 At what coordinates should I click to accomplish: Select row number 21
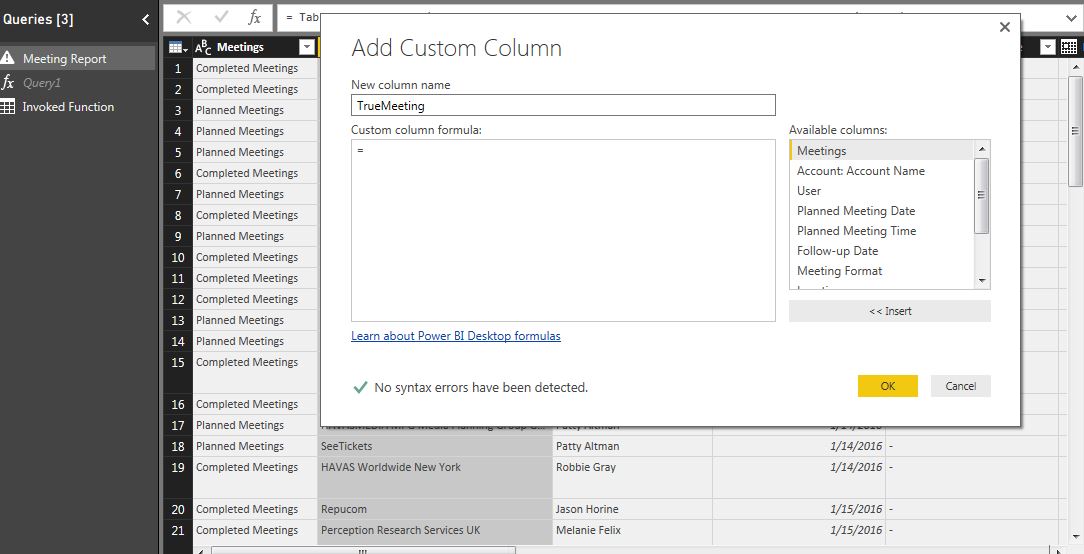point(178,530)
